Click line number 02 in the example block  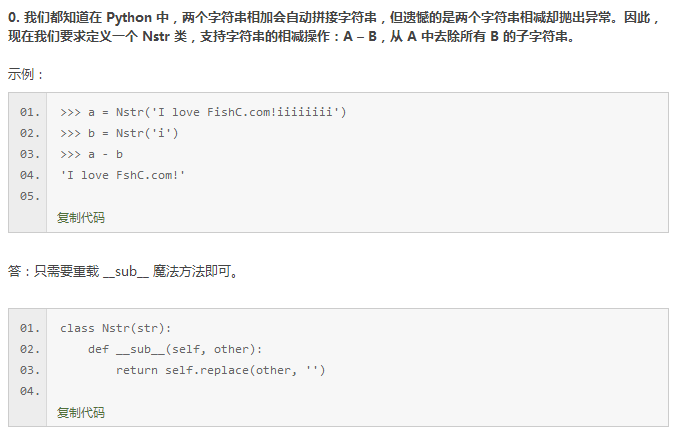pyautogui.click(x=29, y=133)
